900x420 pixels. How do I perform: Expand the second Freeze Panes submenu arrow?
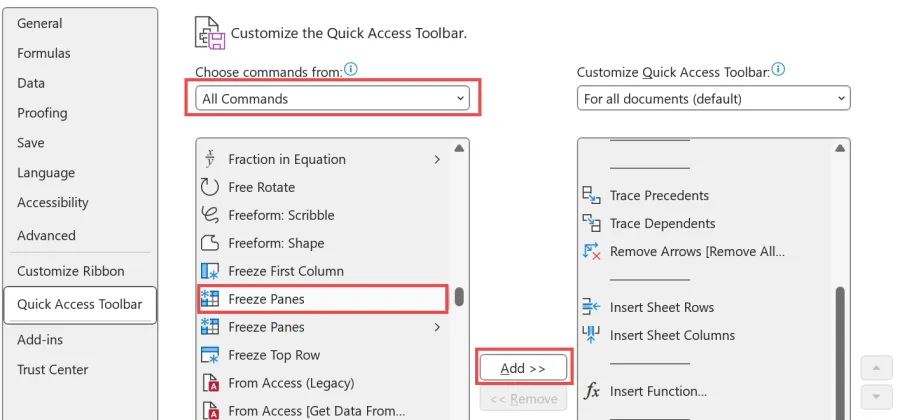click(437, 327)
